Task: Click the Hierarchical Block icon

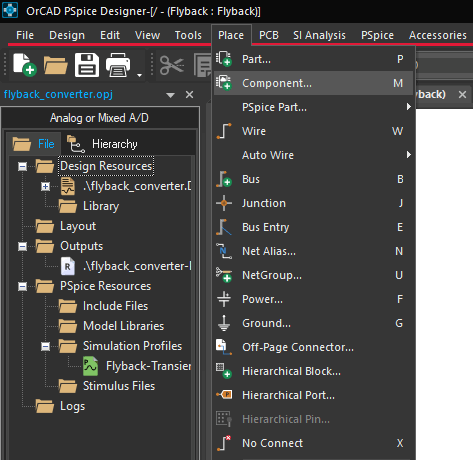Action: point(224,371)
